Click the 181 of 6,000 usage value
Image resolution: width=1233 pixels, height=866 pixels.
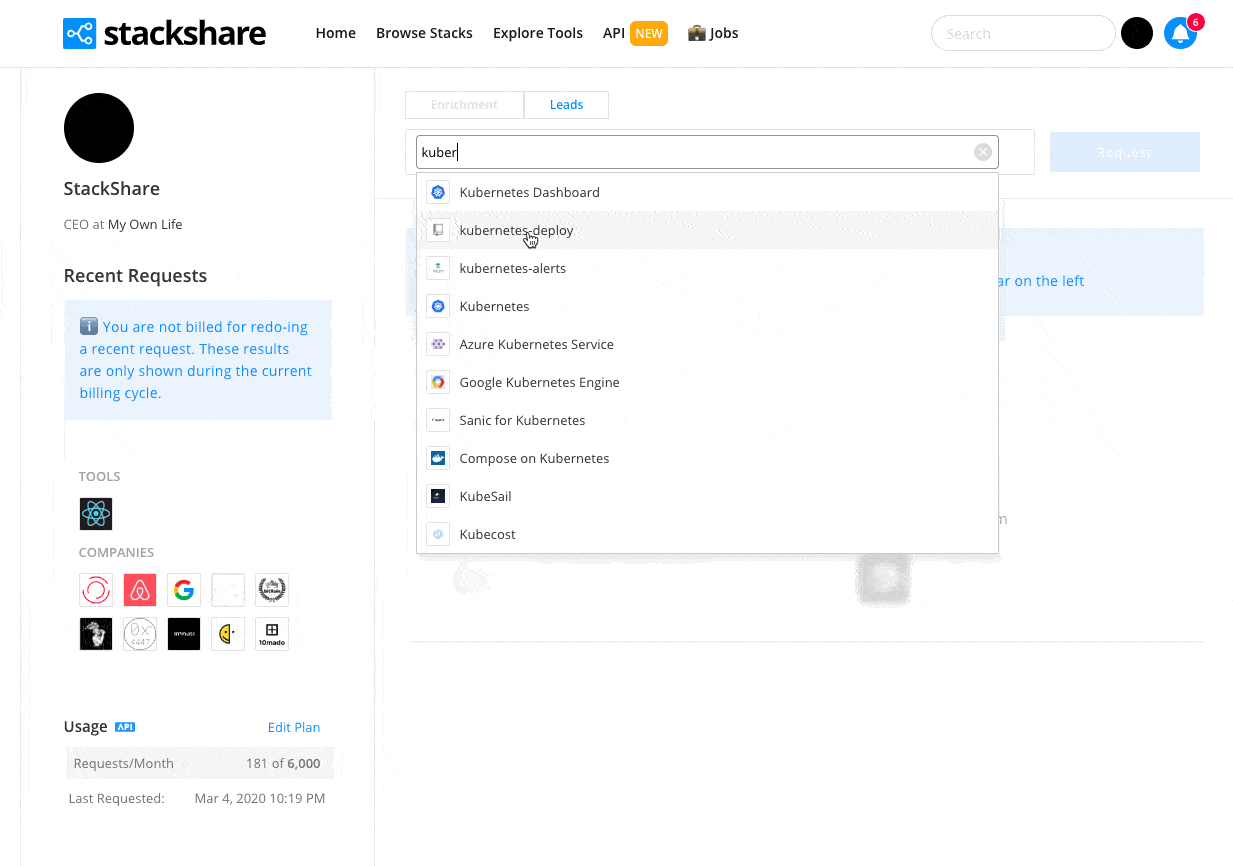283,763
